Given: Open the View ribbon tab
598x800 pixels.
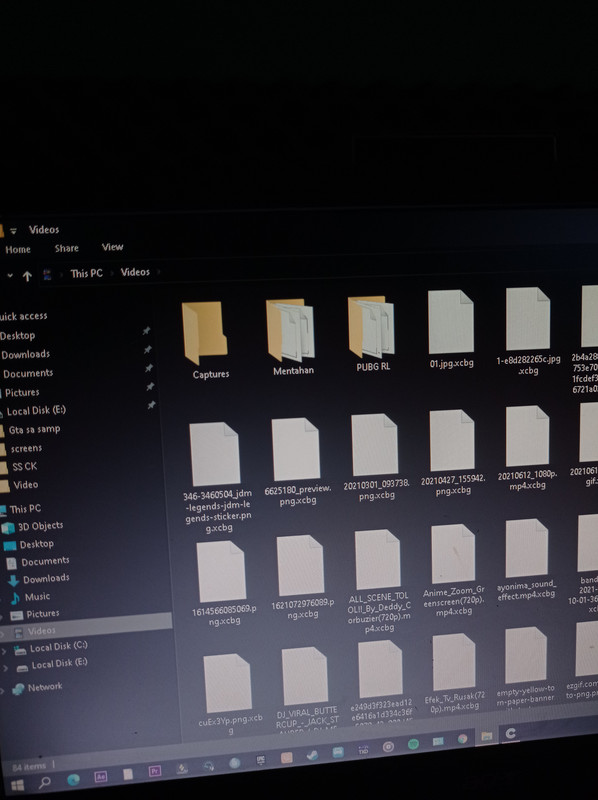Looking at the screenshot, I should 112,247.
